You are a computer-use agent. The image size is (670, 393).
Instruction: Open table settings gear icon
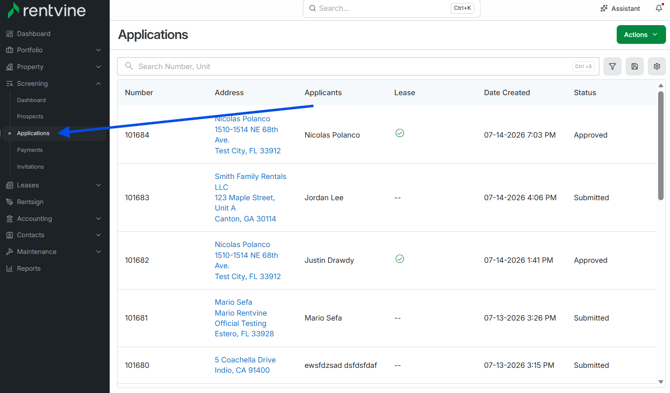click(657, 67)
